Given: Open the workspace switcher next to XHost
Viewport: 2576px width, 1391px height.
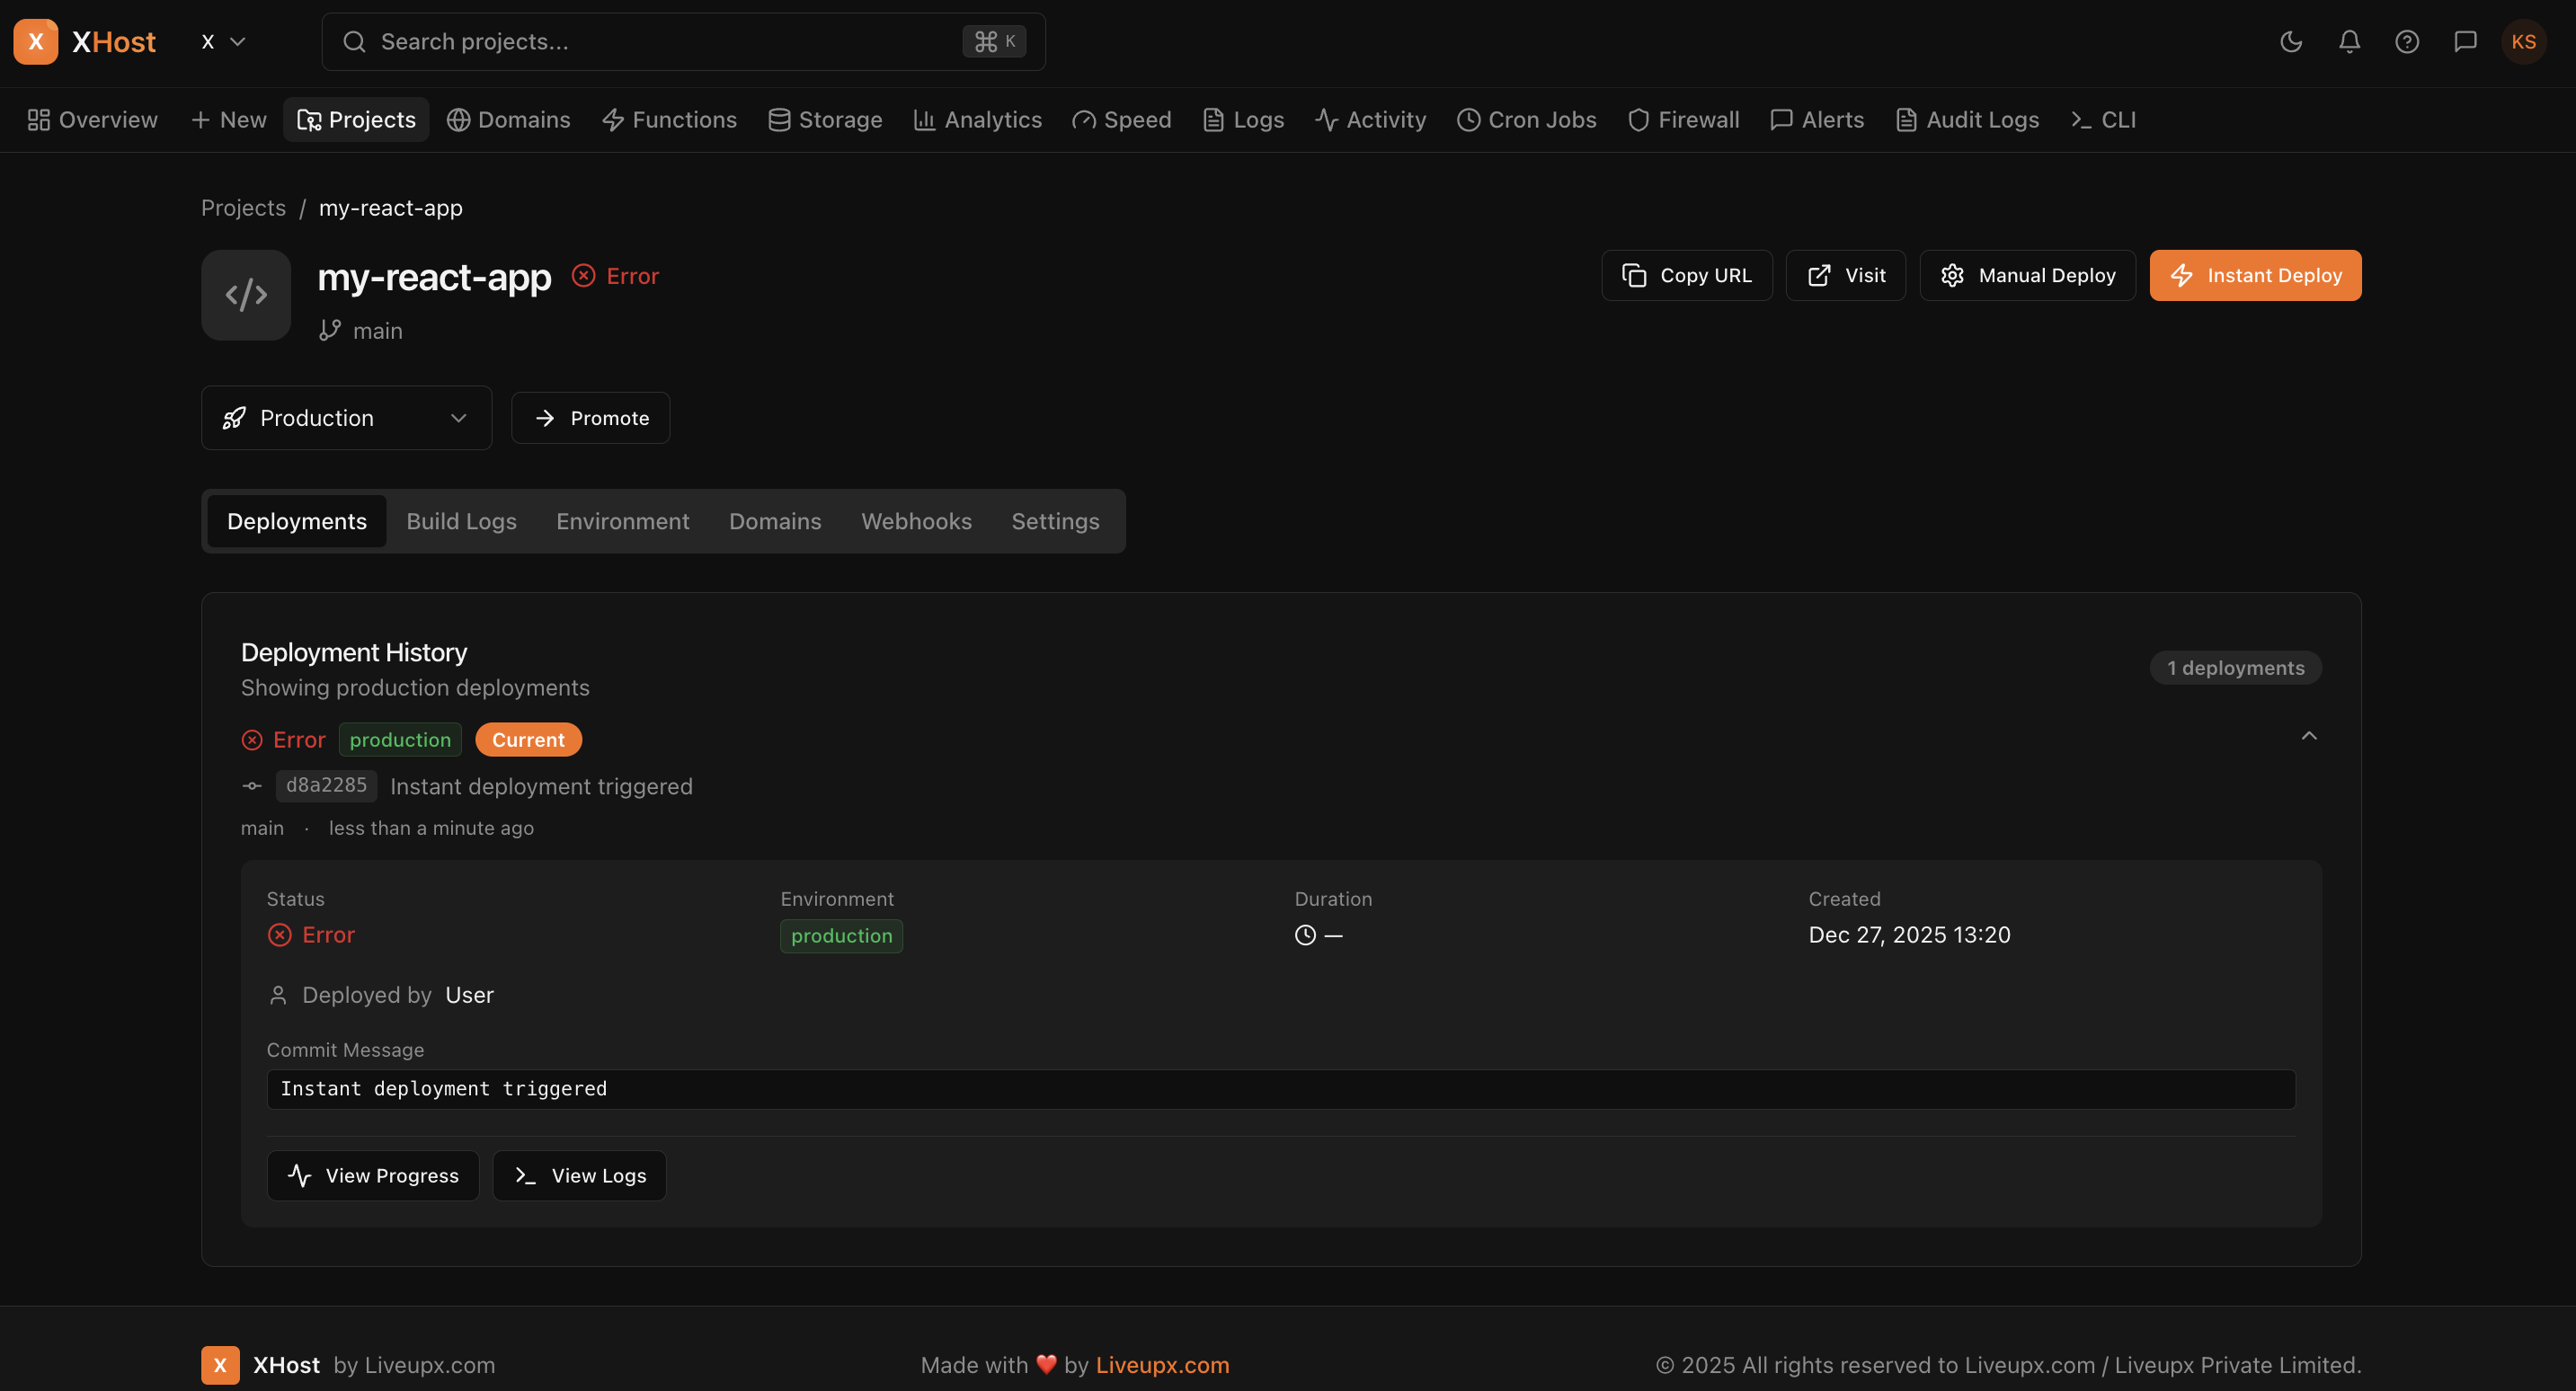Looking at the screenshot, I should [222, 41].
